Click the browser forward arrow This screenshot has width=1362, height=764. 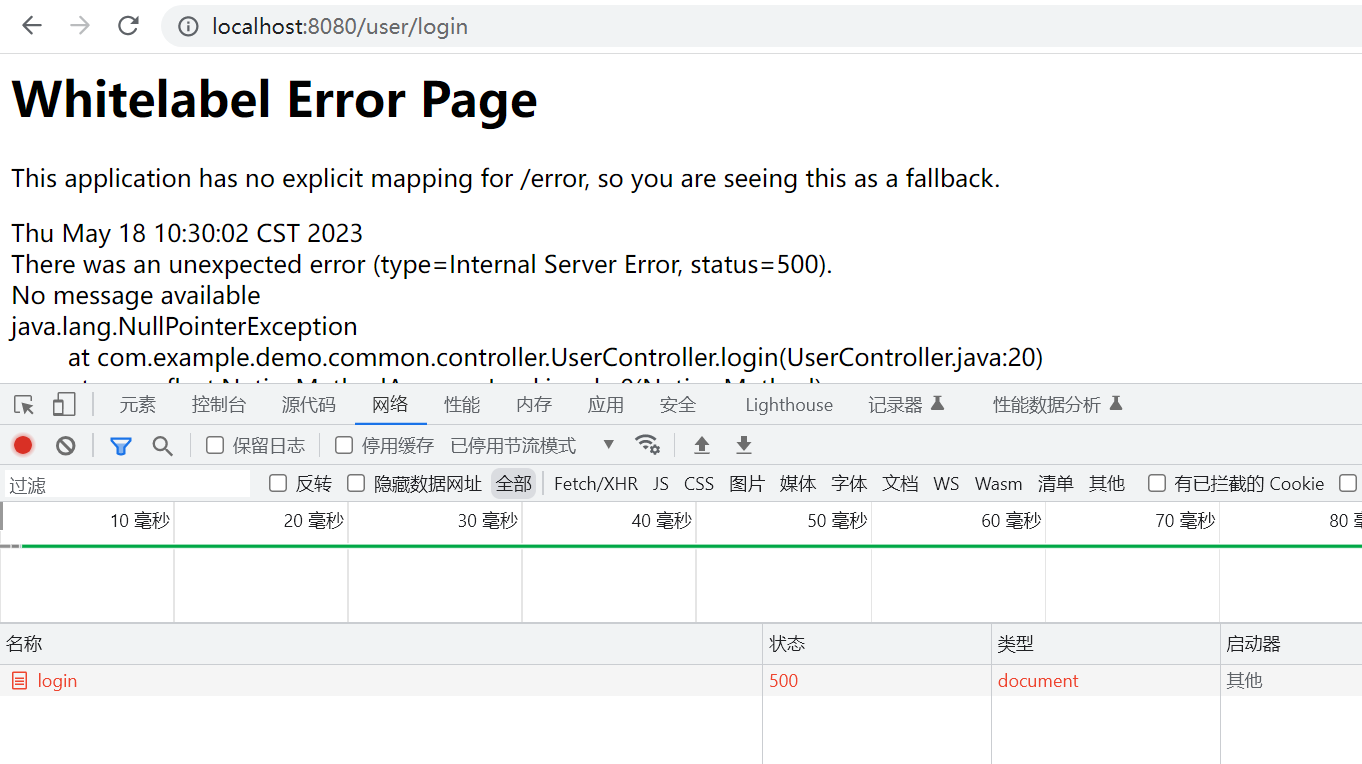coord(80,26)
